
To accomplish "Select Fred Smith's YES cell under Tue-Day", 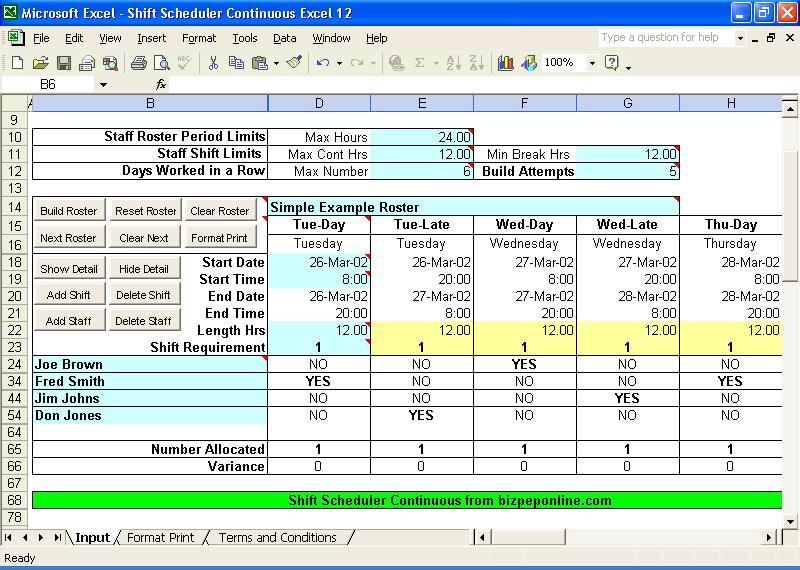I will pos(319,382).
